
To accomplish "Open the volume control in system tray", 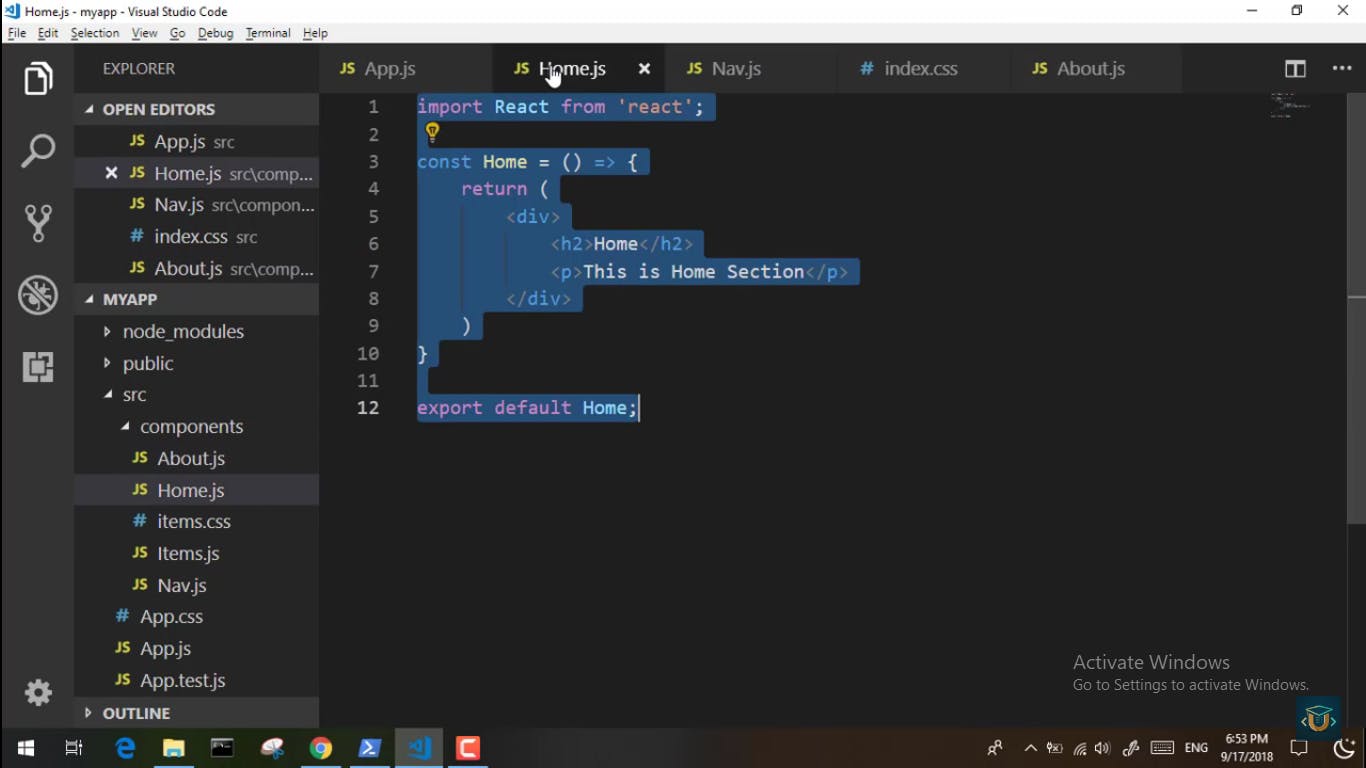I will click(1103, 748).
